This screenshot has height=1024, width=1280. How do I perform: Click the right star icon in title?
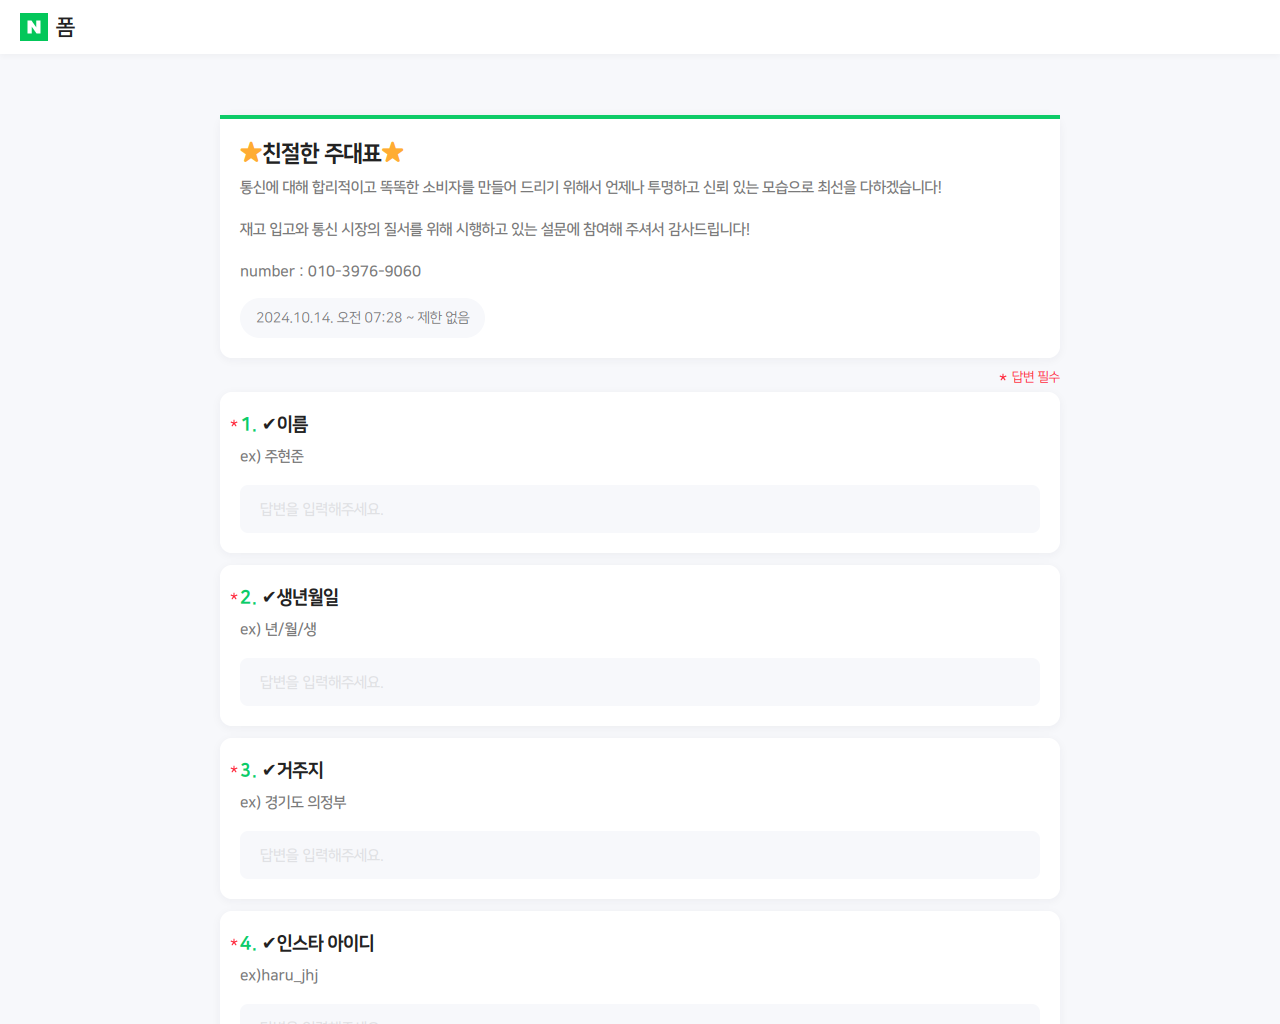tap(393, 152)
